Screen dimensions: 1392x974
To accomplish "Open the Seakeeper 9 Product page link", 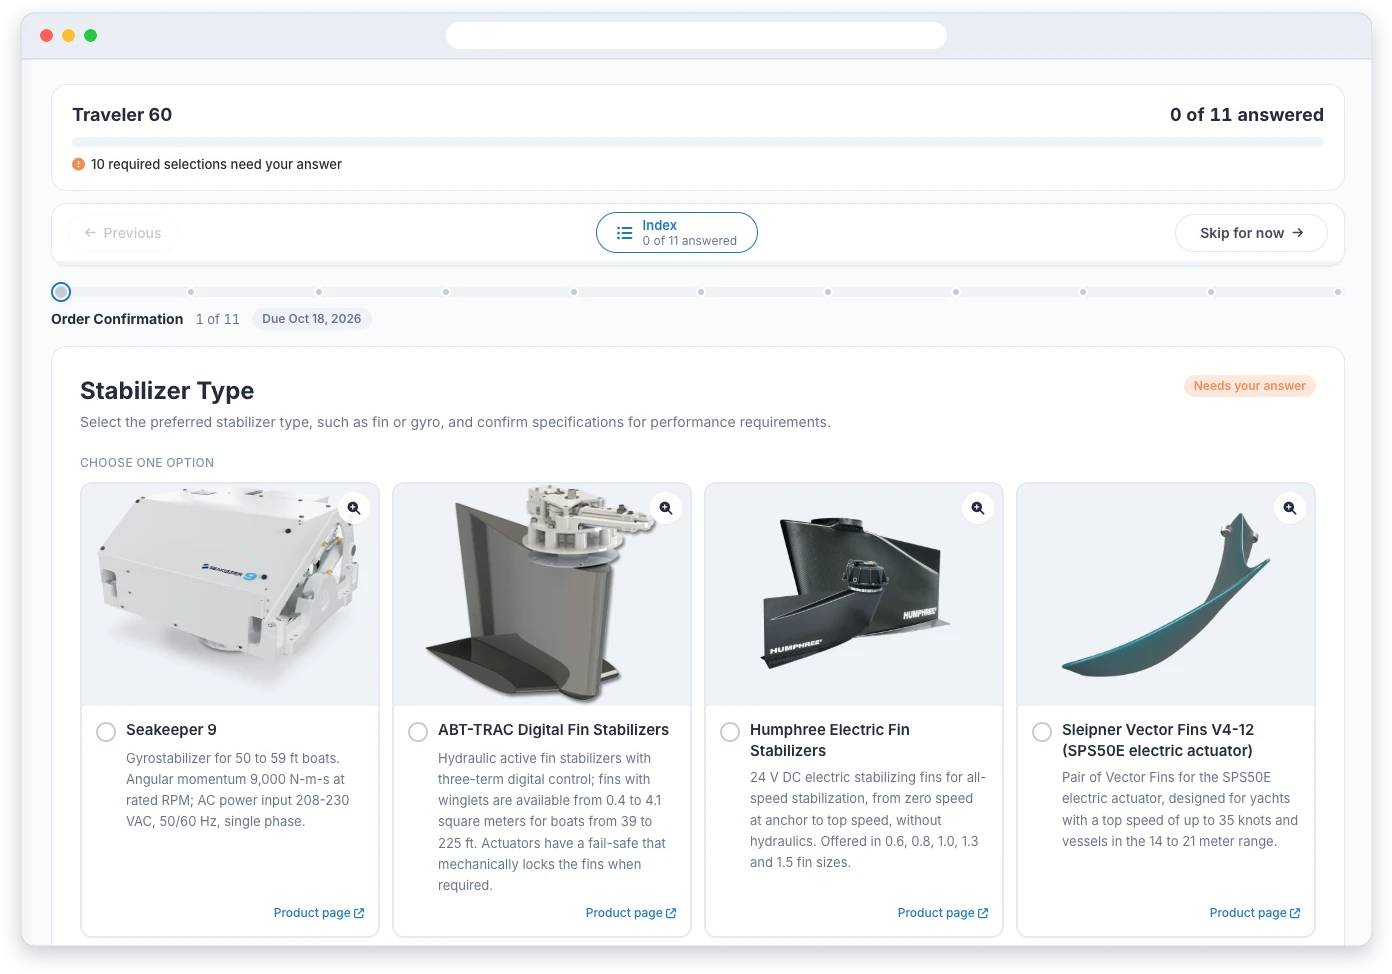I will click(x=319, y=913).
